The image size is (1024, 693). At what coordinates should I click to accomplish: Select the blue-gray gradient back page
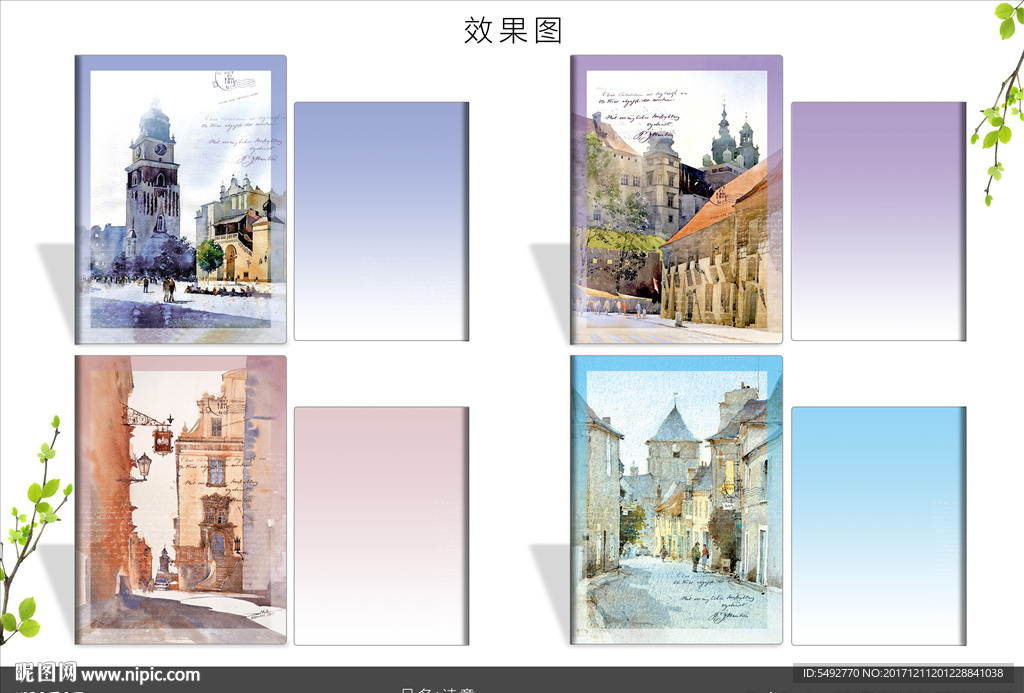point(381,221)
